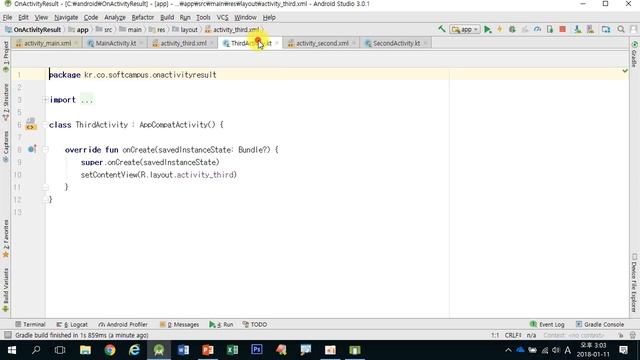Screen dimensions: 640x360
Task: Open the Edit menu
Action: pyautogui.click(x=23, y=17)
